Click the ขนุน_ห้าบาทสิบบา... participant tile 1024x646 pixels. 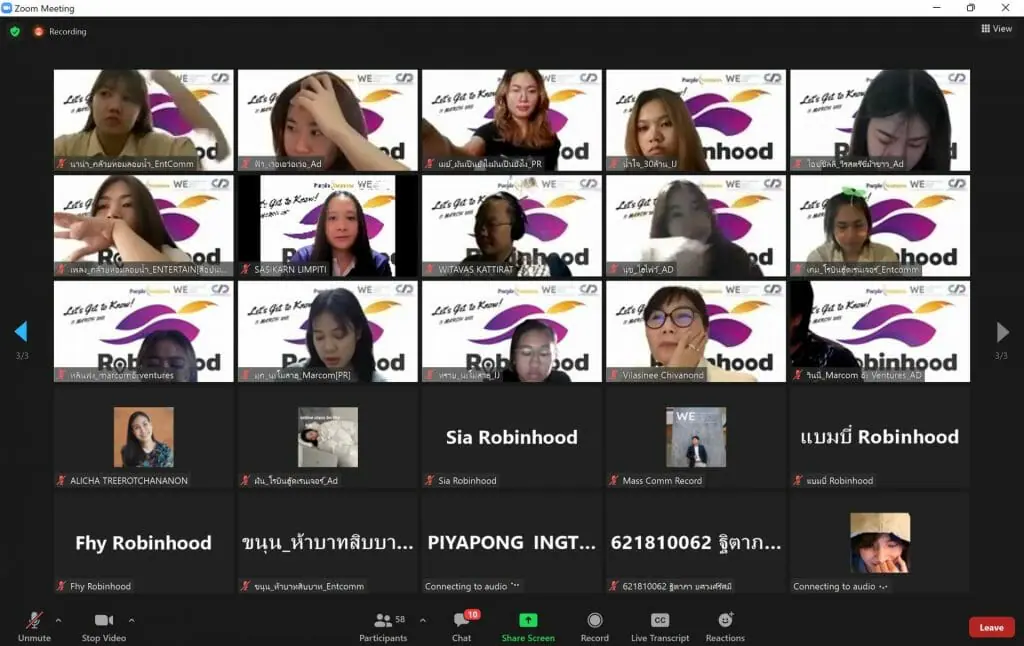(328, 543)
